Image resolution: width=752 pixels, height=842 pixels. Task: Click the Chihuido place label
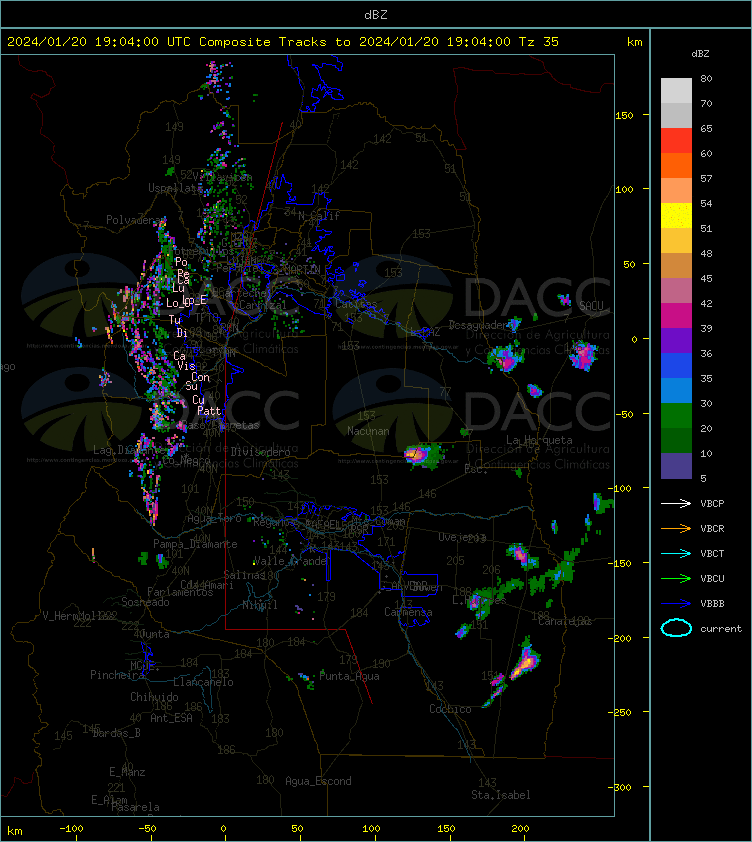[154, 696]
